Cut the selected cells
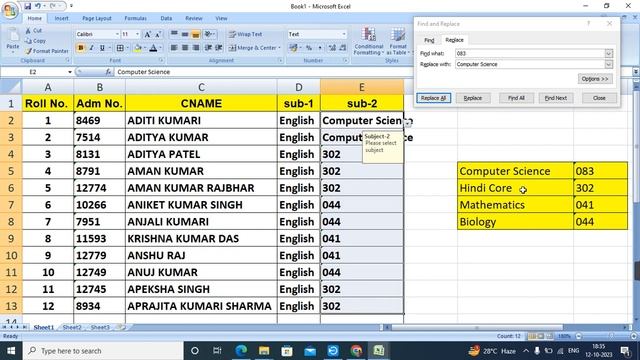 tap(34, 31)
